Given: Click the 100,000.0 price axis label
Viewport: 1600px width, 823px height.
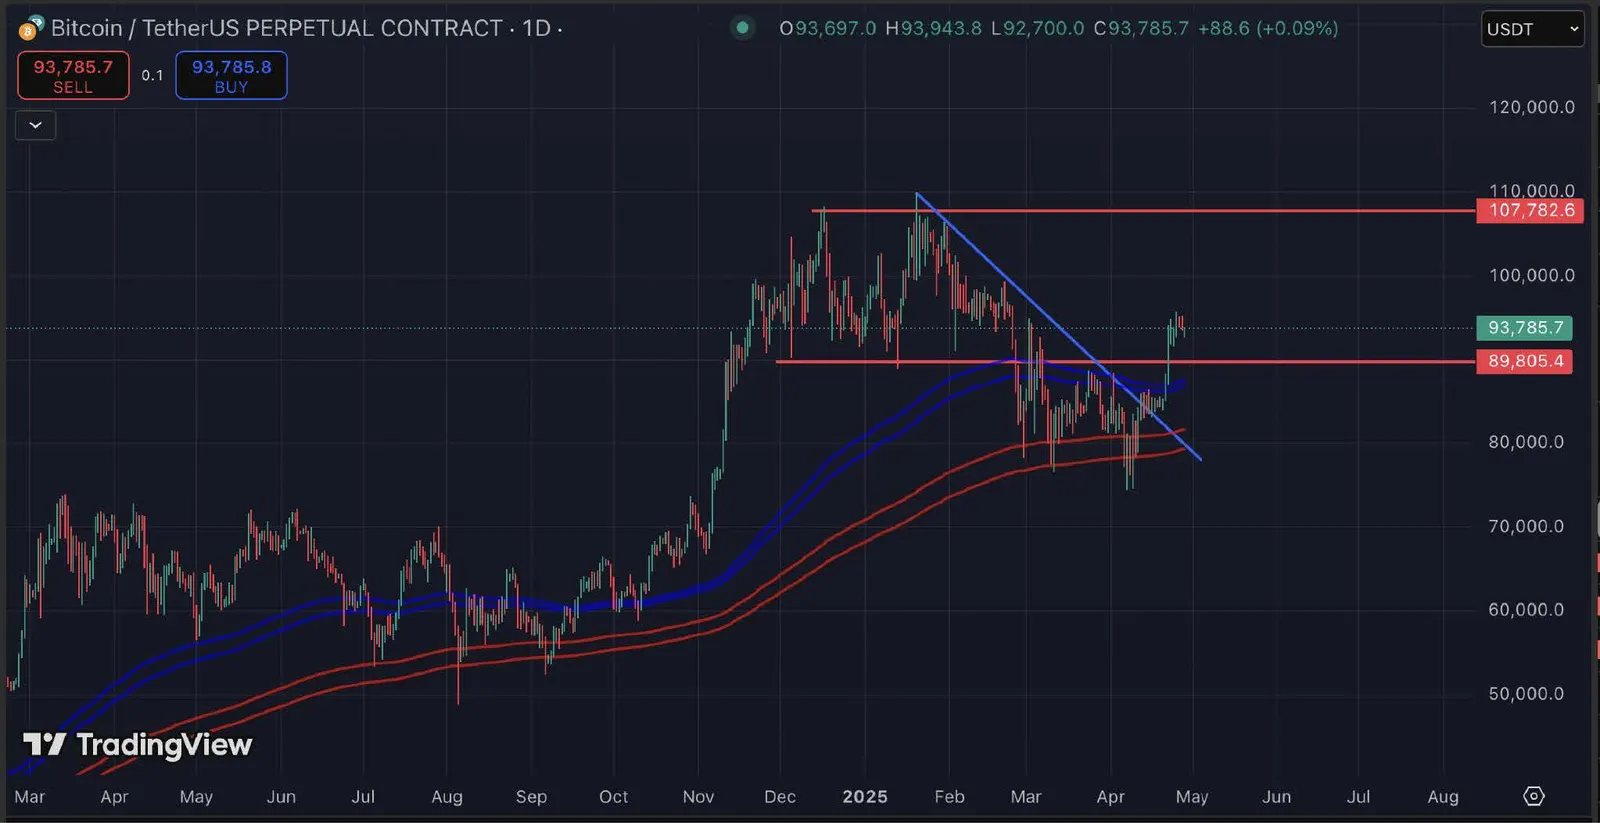Looking at the screenshot, I should point(1531,275).
